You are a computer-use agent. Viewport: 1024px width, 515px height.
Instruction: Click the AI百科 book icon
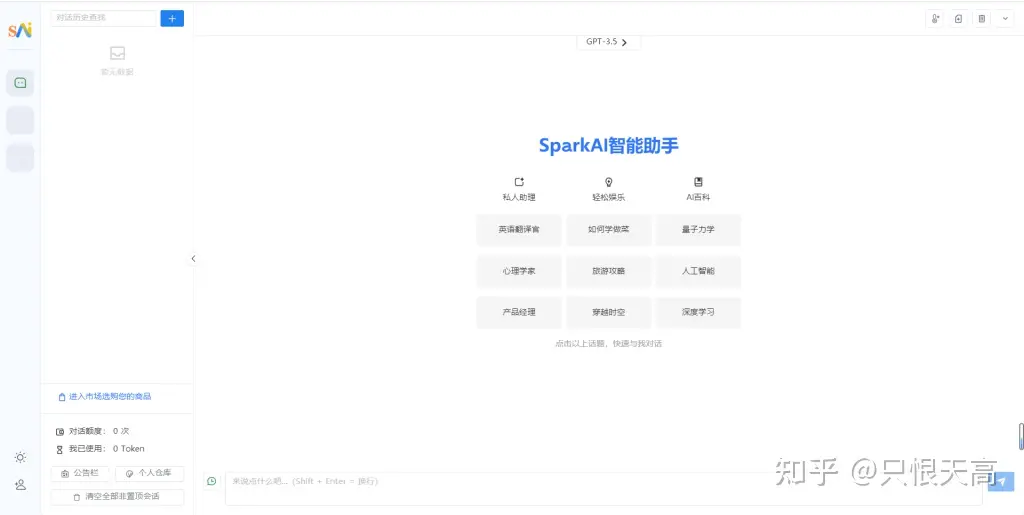698,182
